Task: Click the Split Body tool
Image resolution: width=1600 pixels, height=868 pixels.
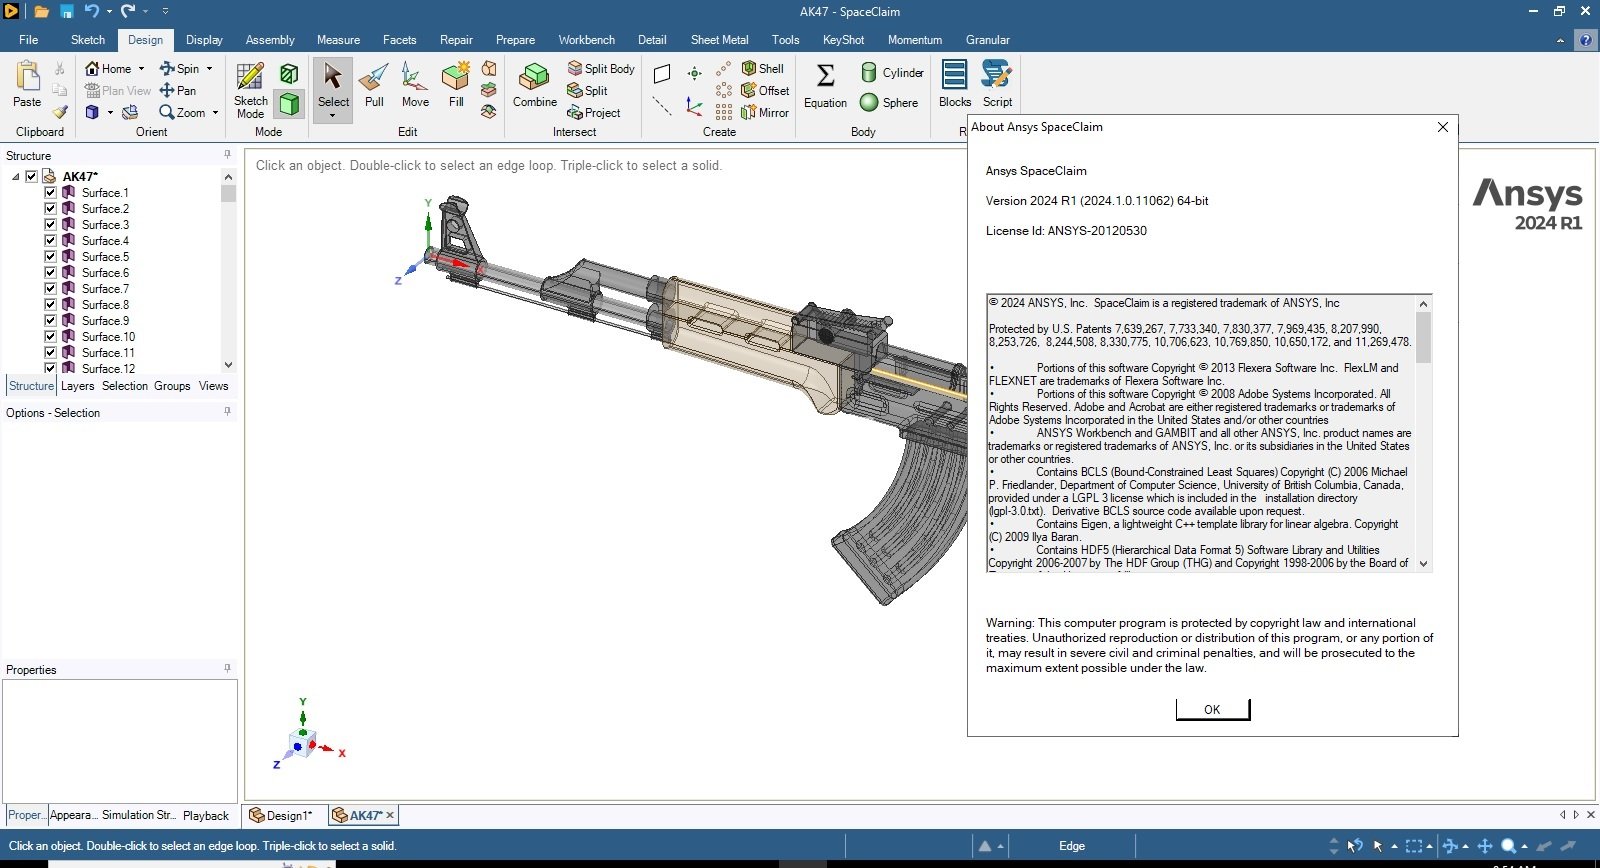Action: pos(601,68)
